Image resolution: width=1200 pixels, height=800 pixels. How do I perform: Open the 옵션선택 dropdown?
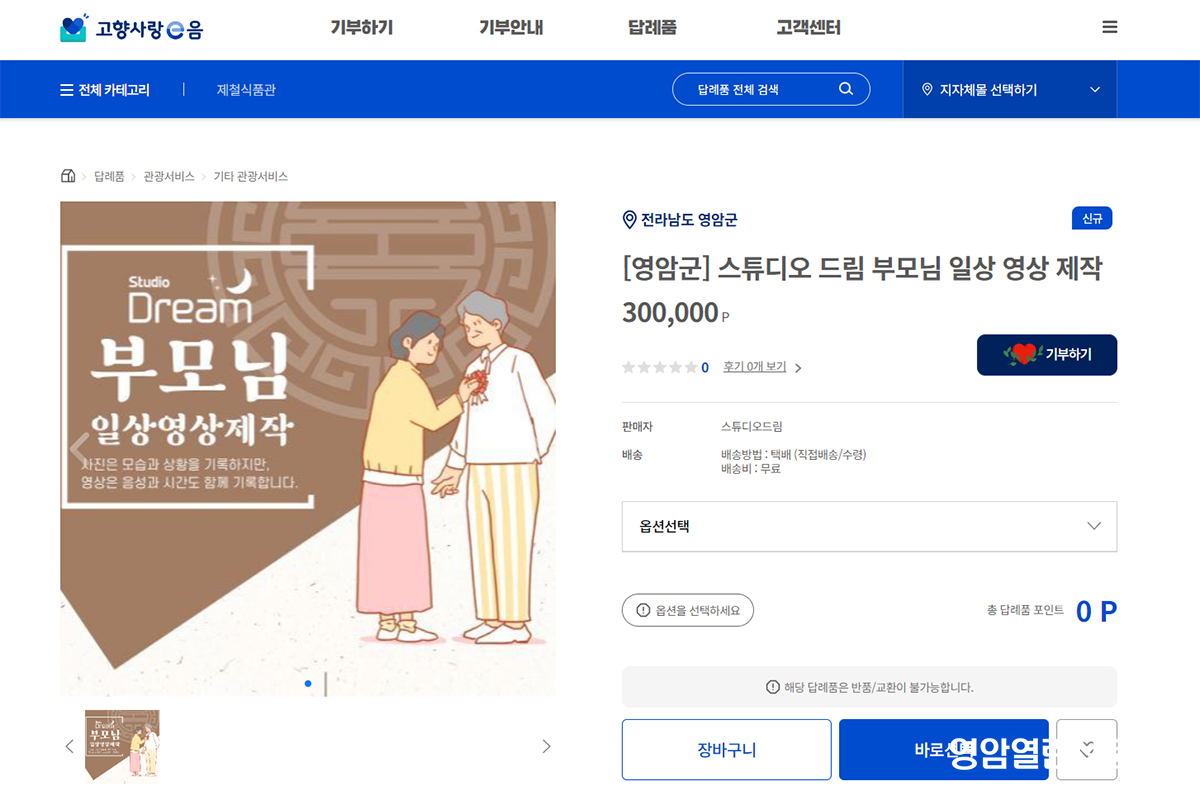869,526
